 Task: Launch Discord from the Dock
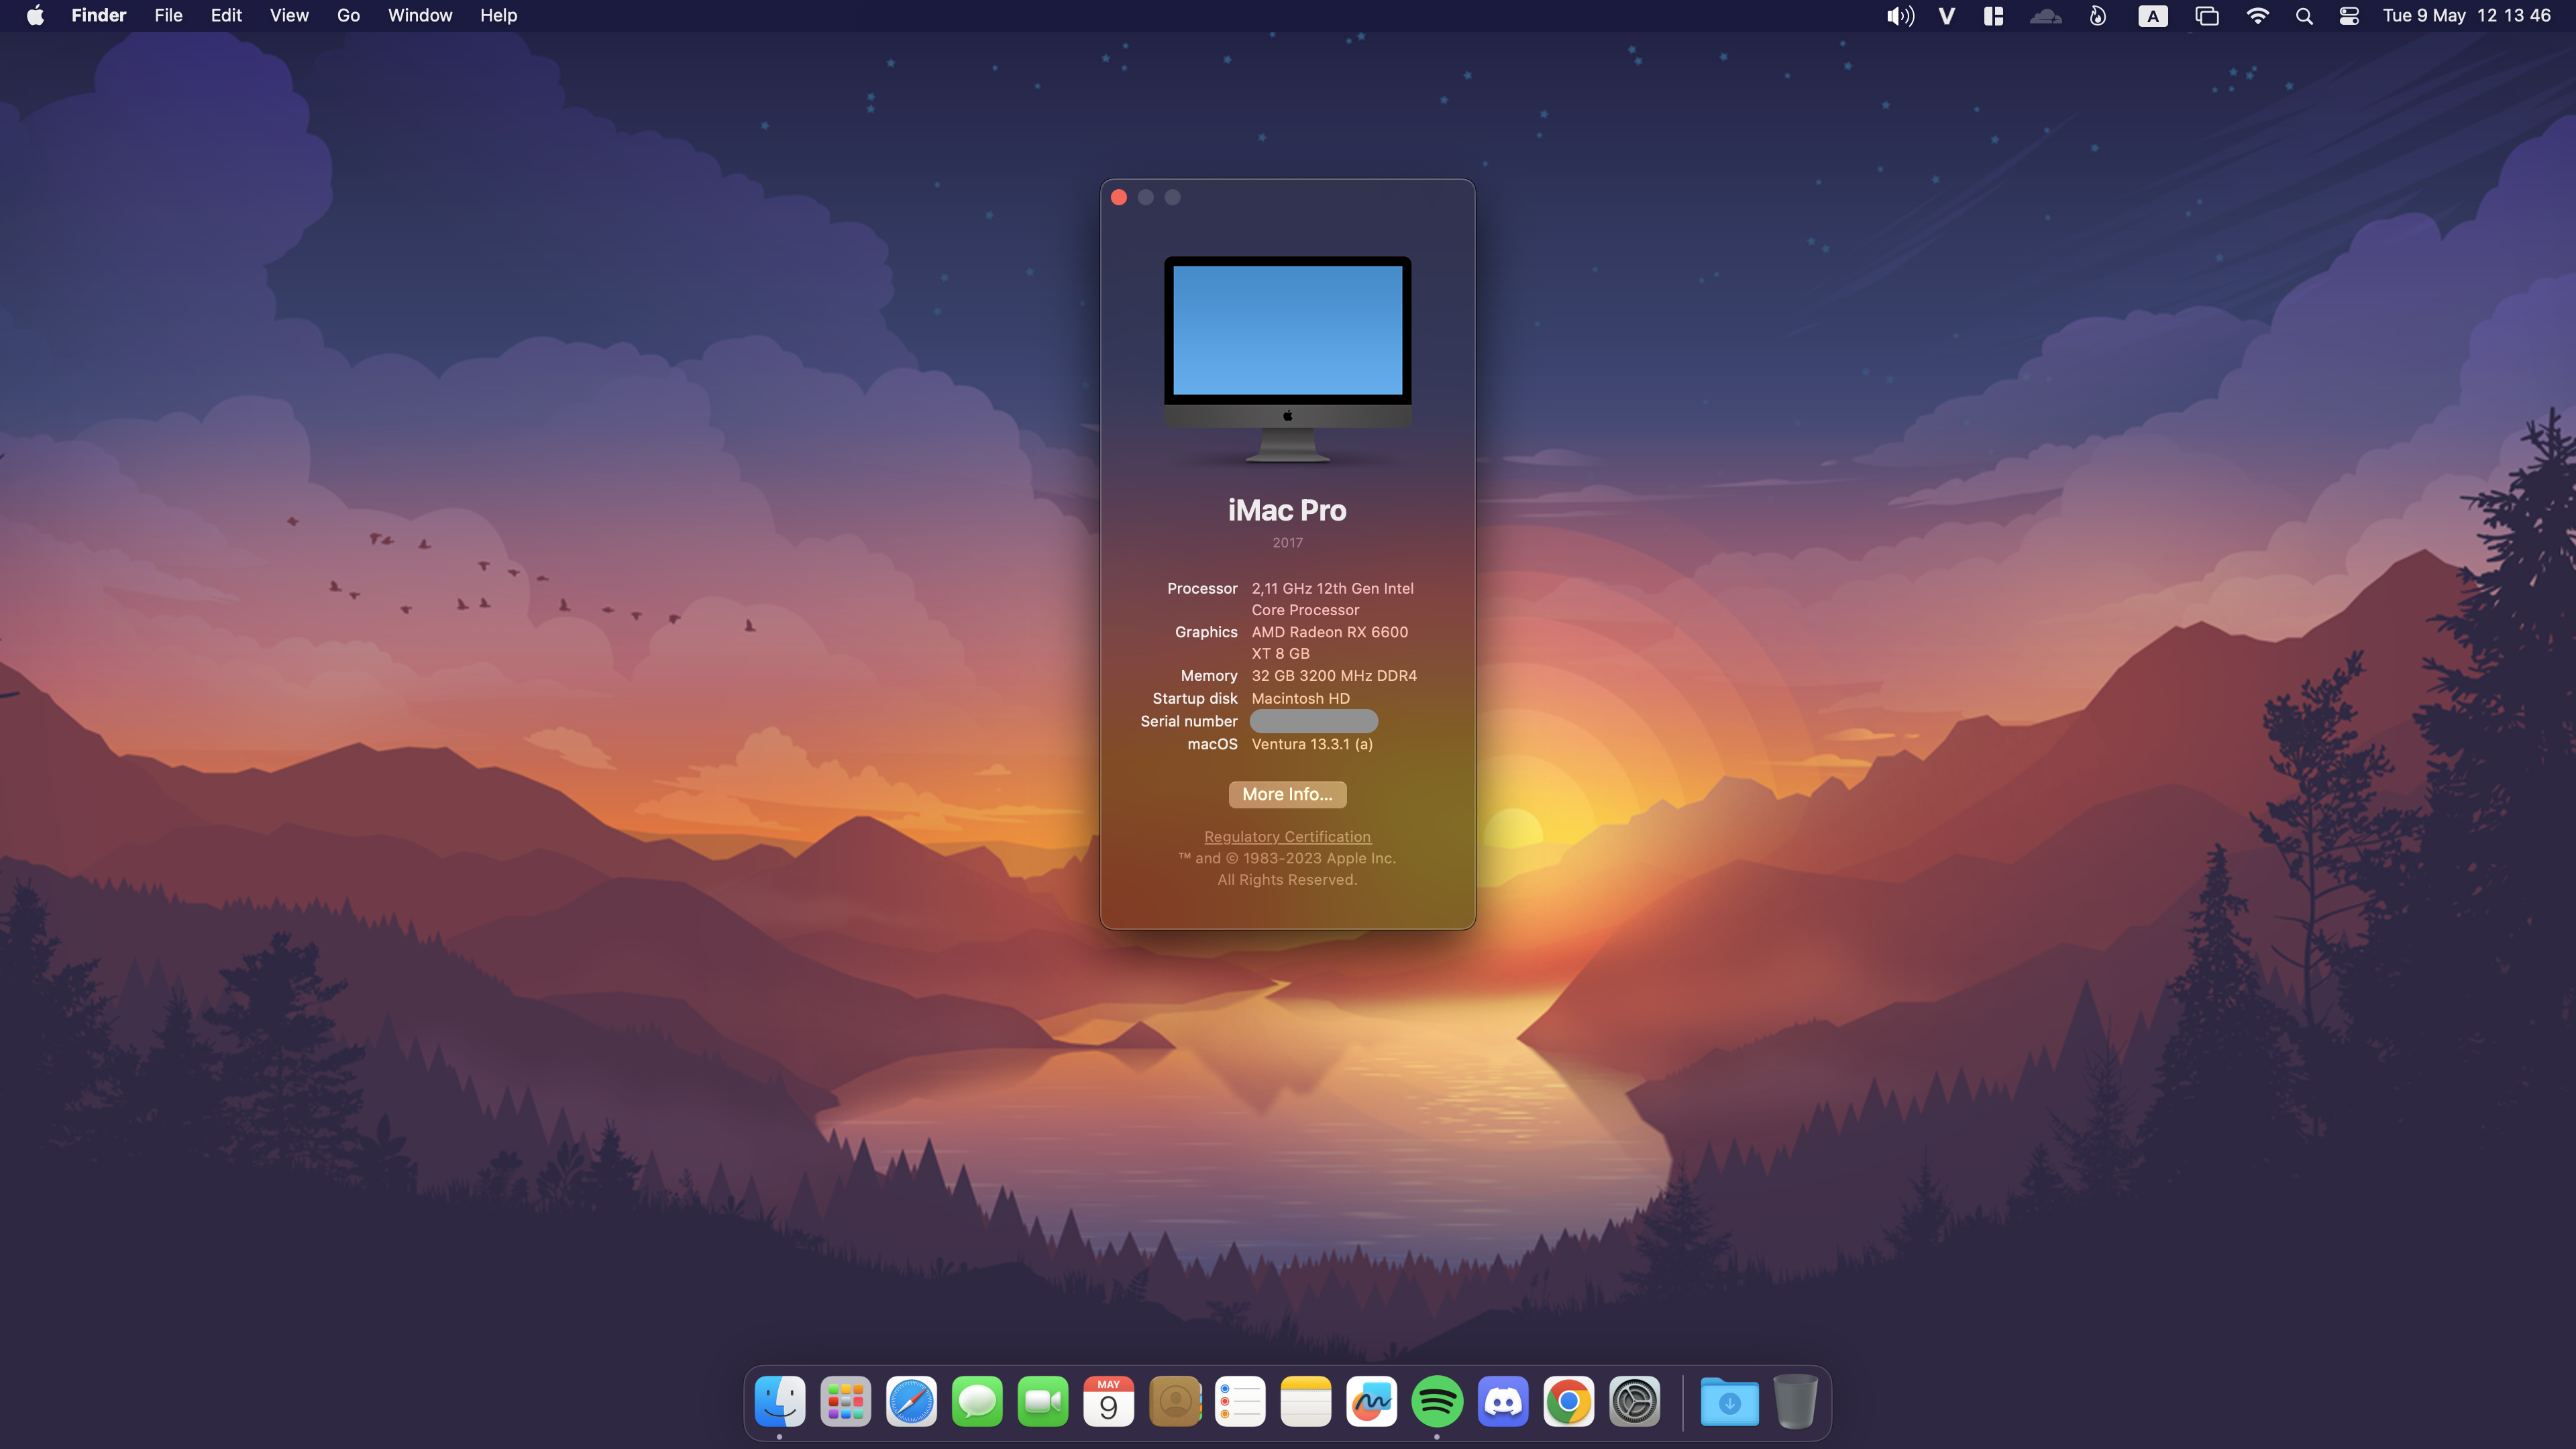(x=1503, y=1402)
